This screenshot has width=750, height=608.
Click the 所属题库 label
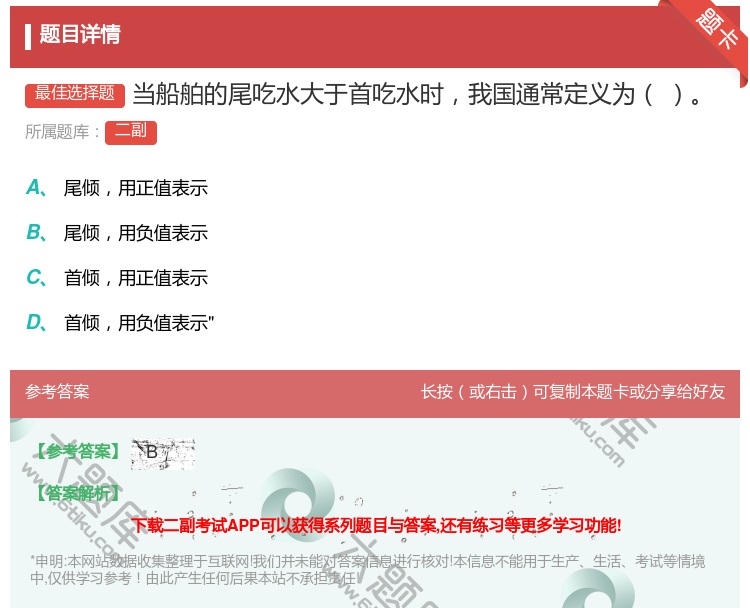pyautogui.click(x=62, y=132)
